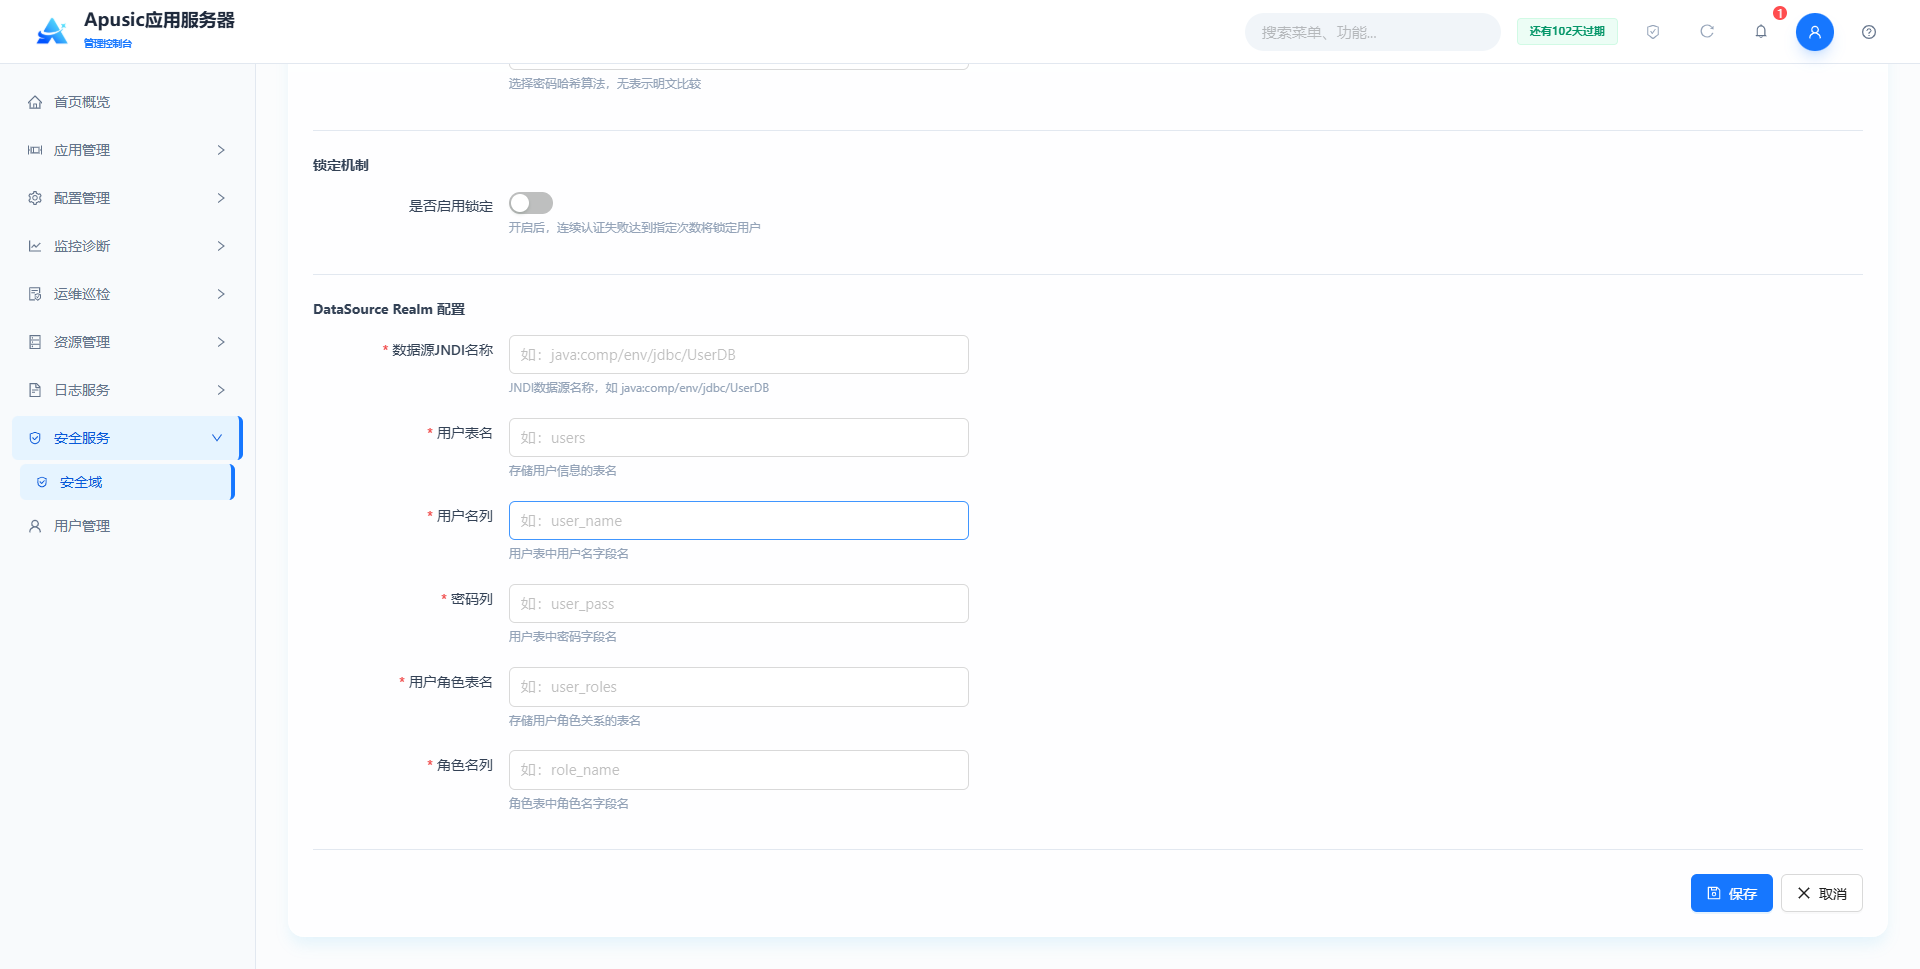1920x969 pixels.
Task: Click the 监控诊断 chart icon
Action: point(35,246)
